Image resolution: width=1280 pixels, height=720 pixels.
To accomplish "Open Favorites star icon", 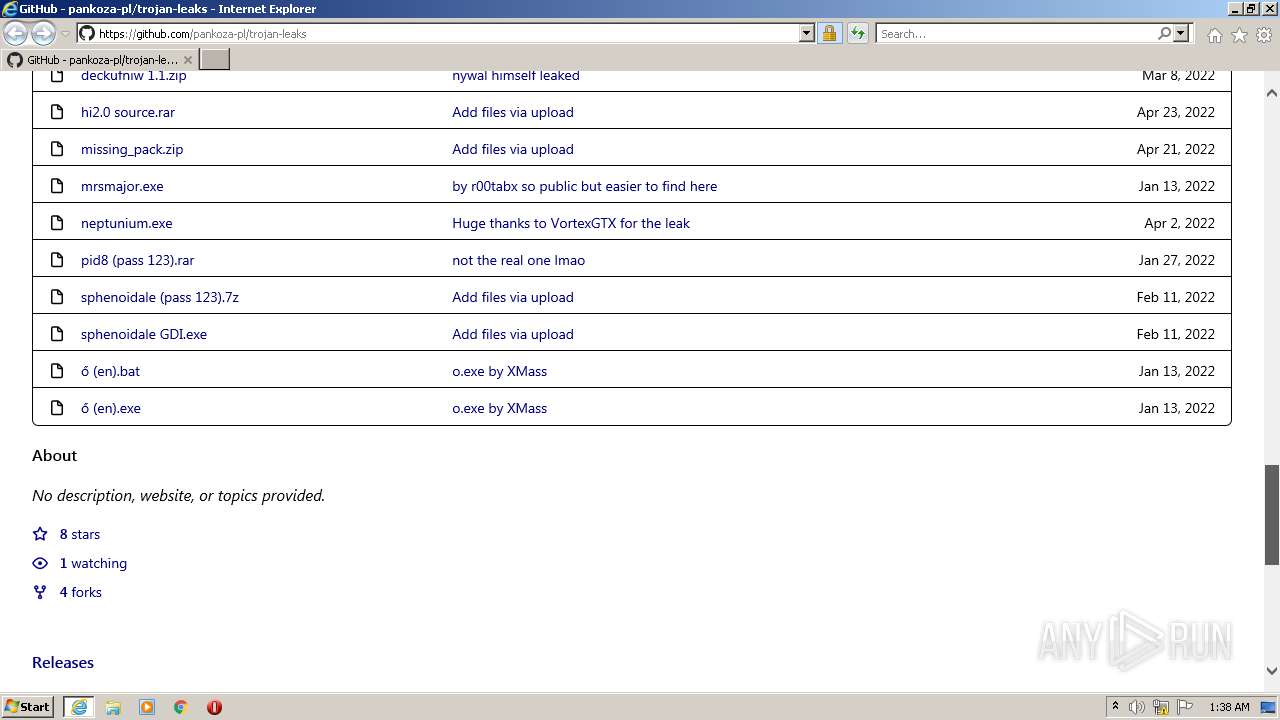I will coord(1239,35).
